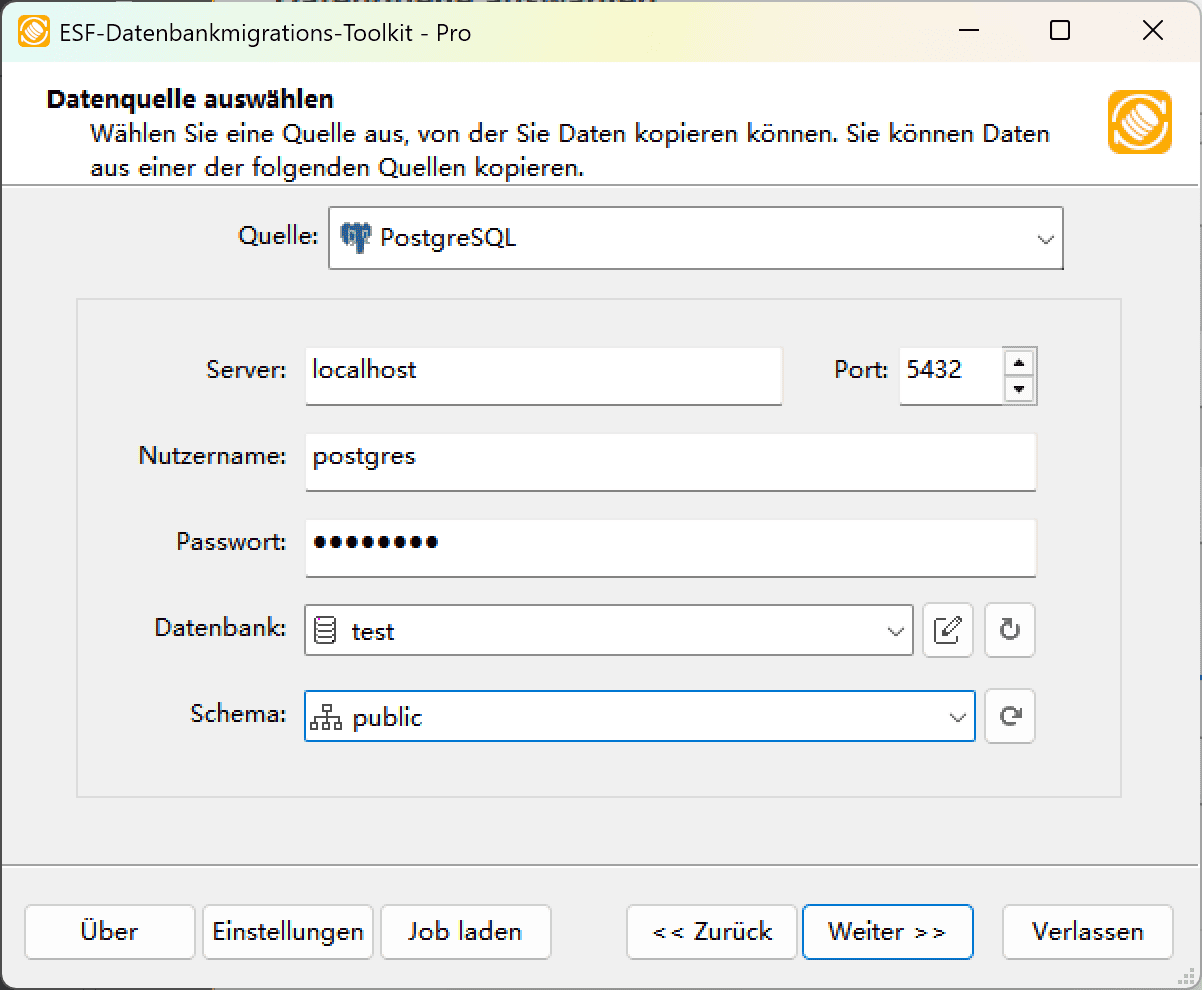Click the schema hierarchy icon beside "public"

click(324, 716)
